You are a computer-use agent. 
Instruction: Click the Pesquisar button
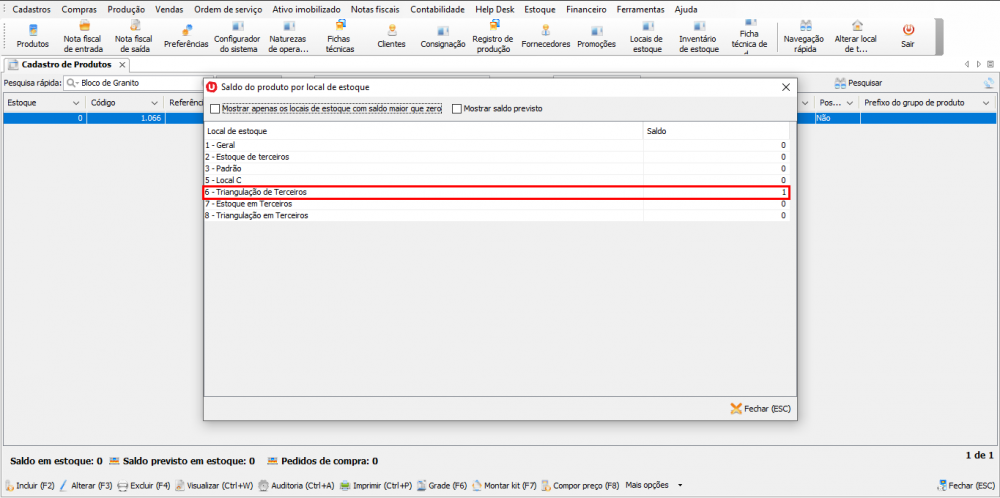(x=858, y=83)
